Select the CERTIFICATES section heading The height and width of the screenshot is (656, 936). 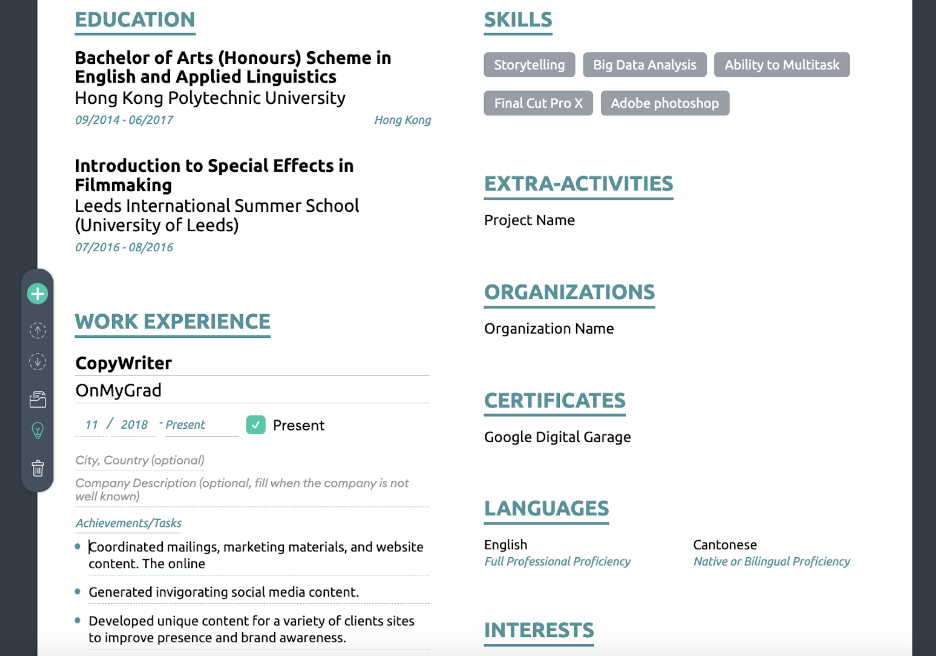coord(555,401)
